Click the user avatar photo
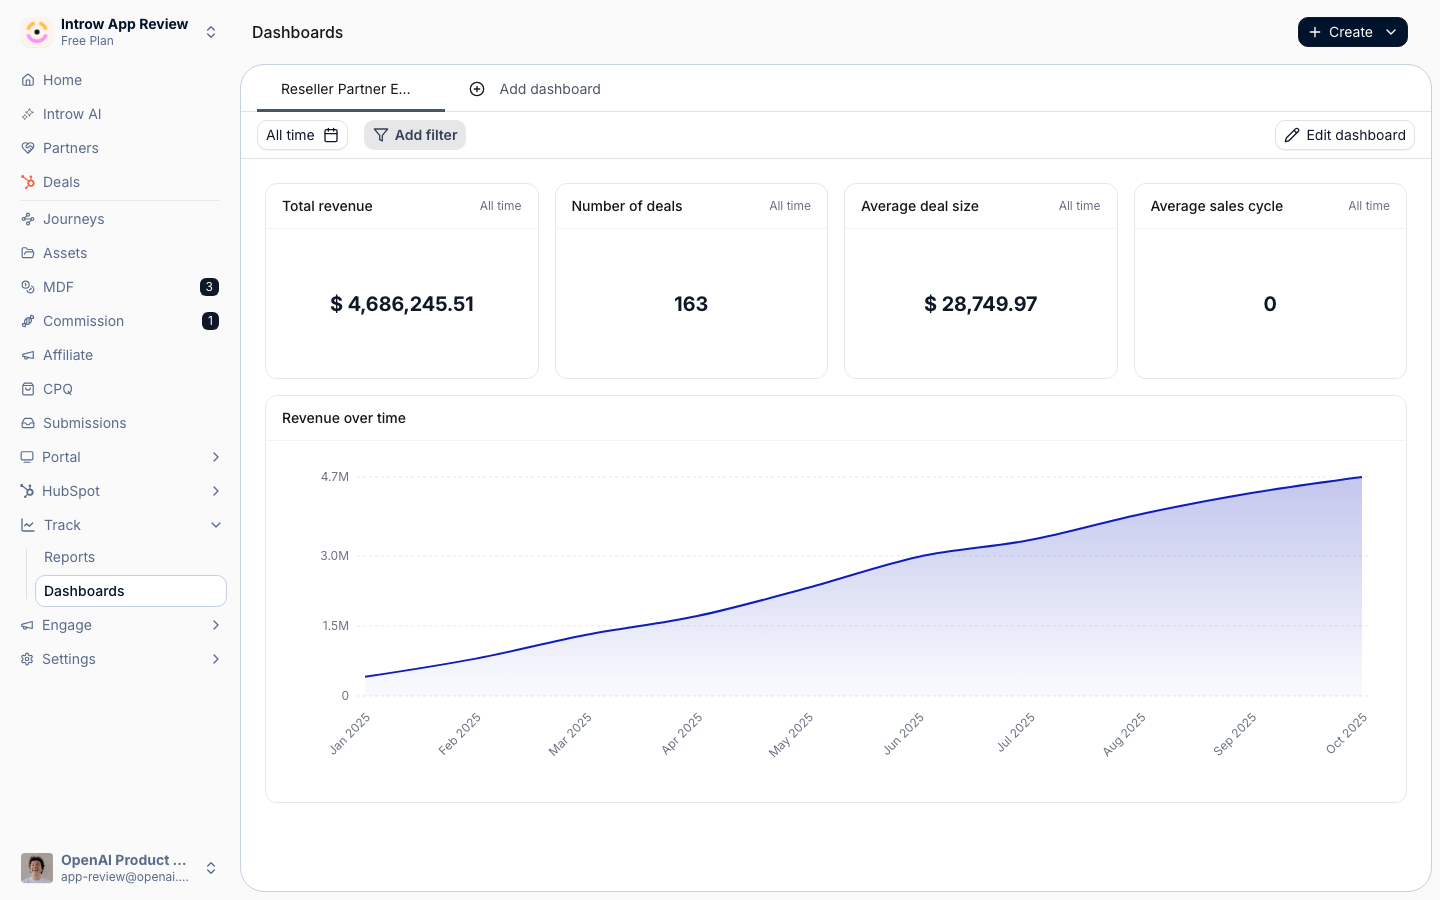The image size is (1440, 900). click(37, 868)
